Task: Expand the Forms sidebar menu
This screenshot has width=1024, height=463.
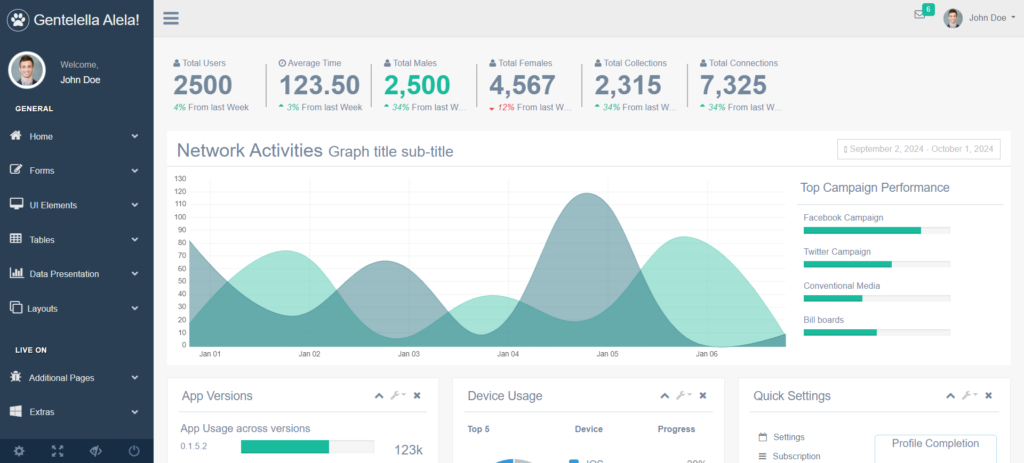Action: tap(76, 170)
